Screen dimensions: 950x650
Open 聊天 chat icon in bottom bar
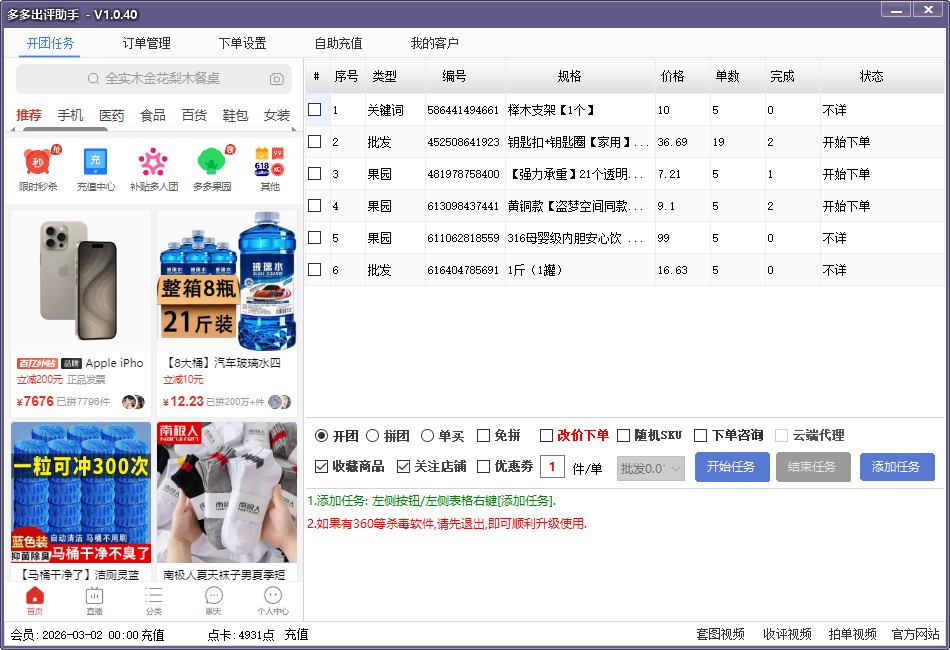coord(213,597)
